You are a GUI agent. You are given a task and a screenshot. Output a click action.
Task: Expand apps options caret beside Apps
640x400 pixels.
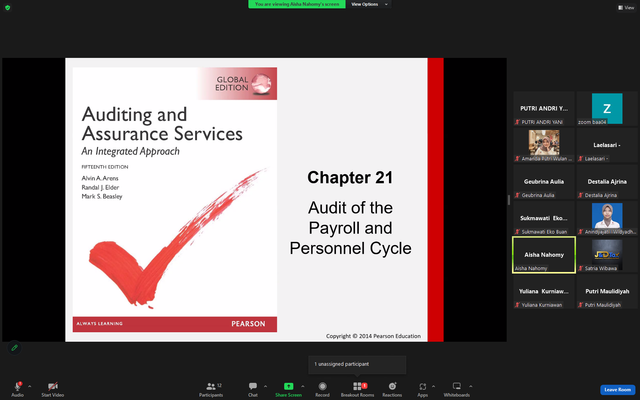tap(433, 386)
